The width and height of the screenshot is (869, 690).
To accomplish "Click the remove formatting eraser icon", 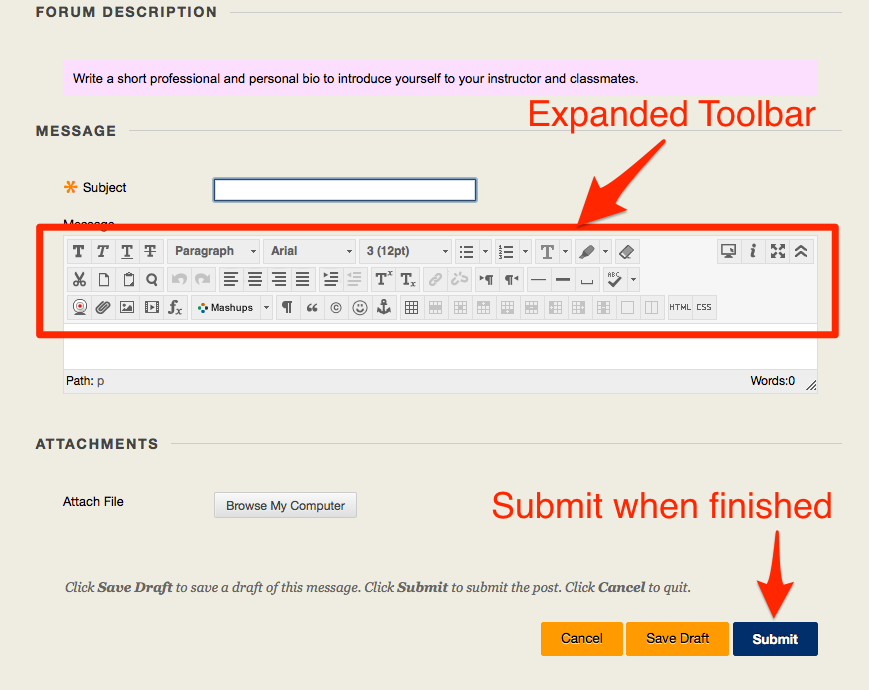I will (x=626, y=252).
